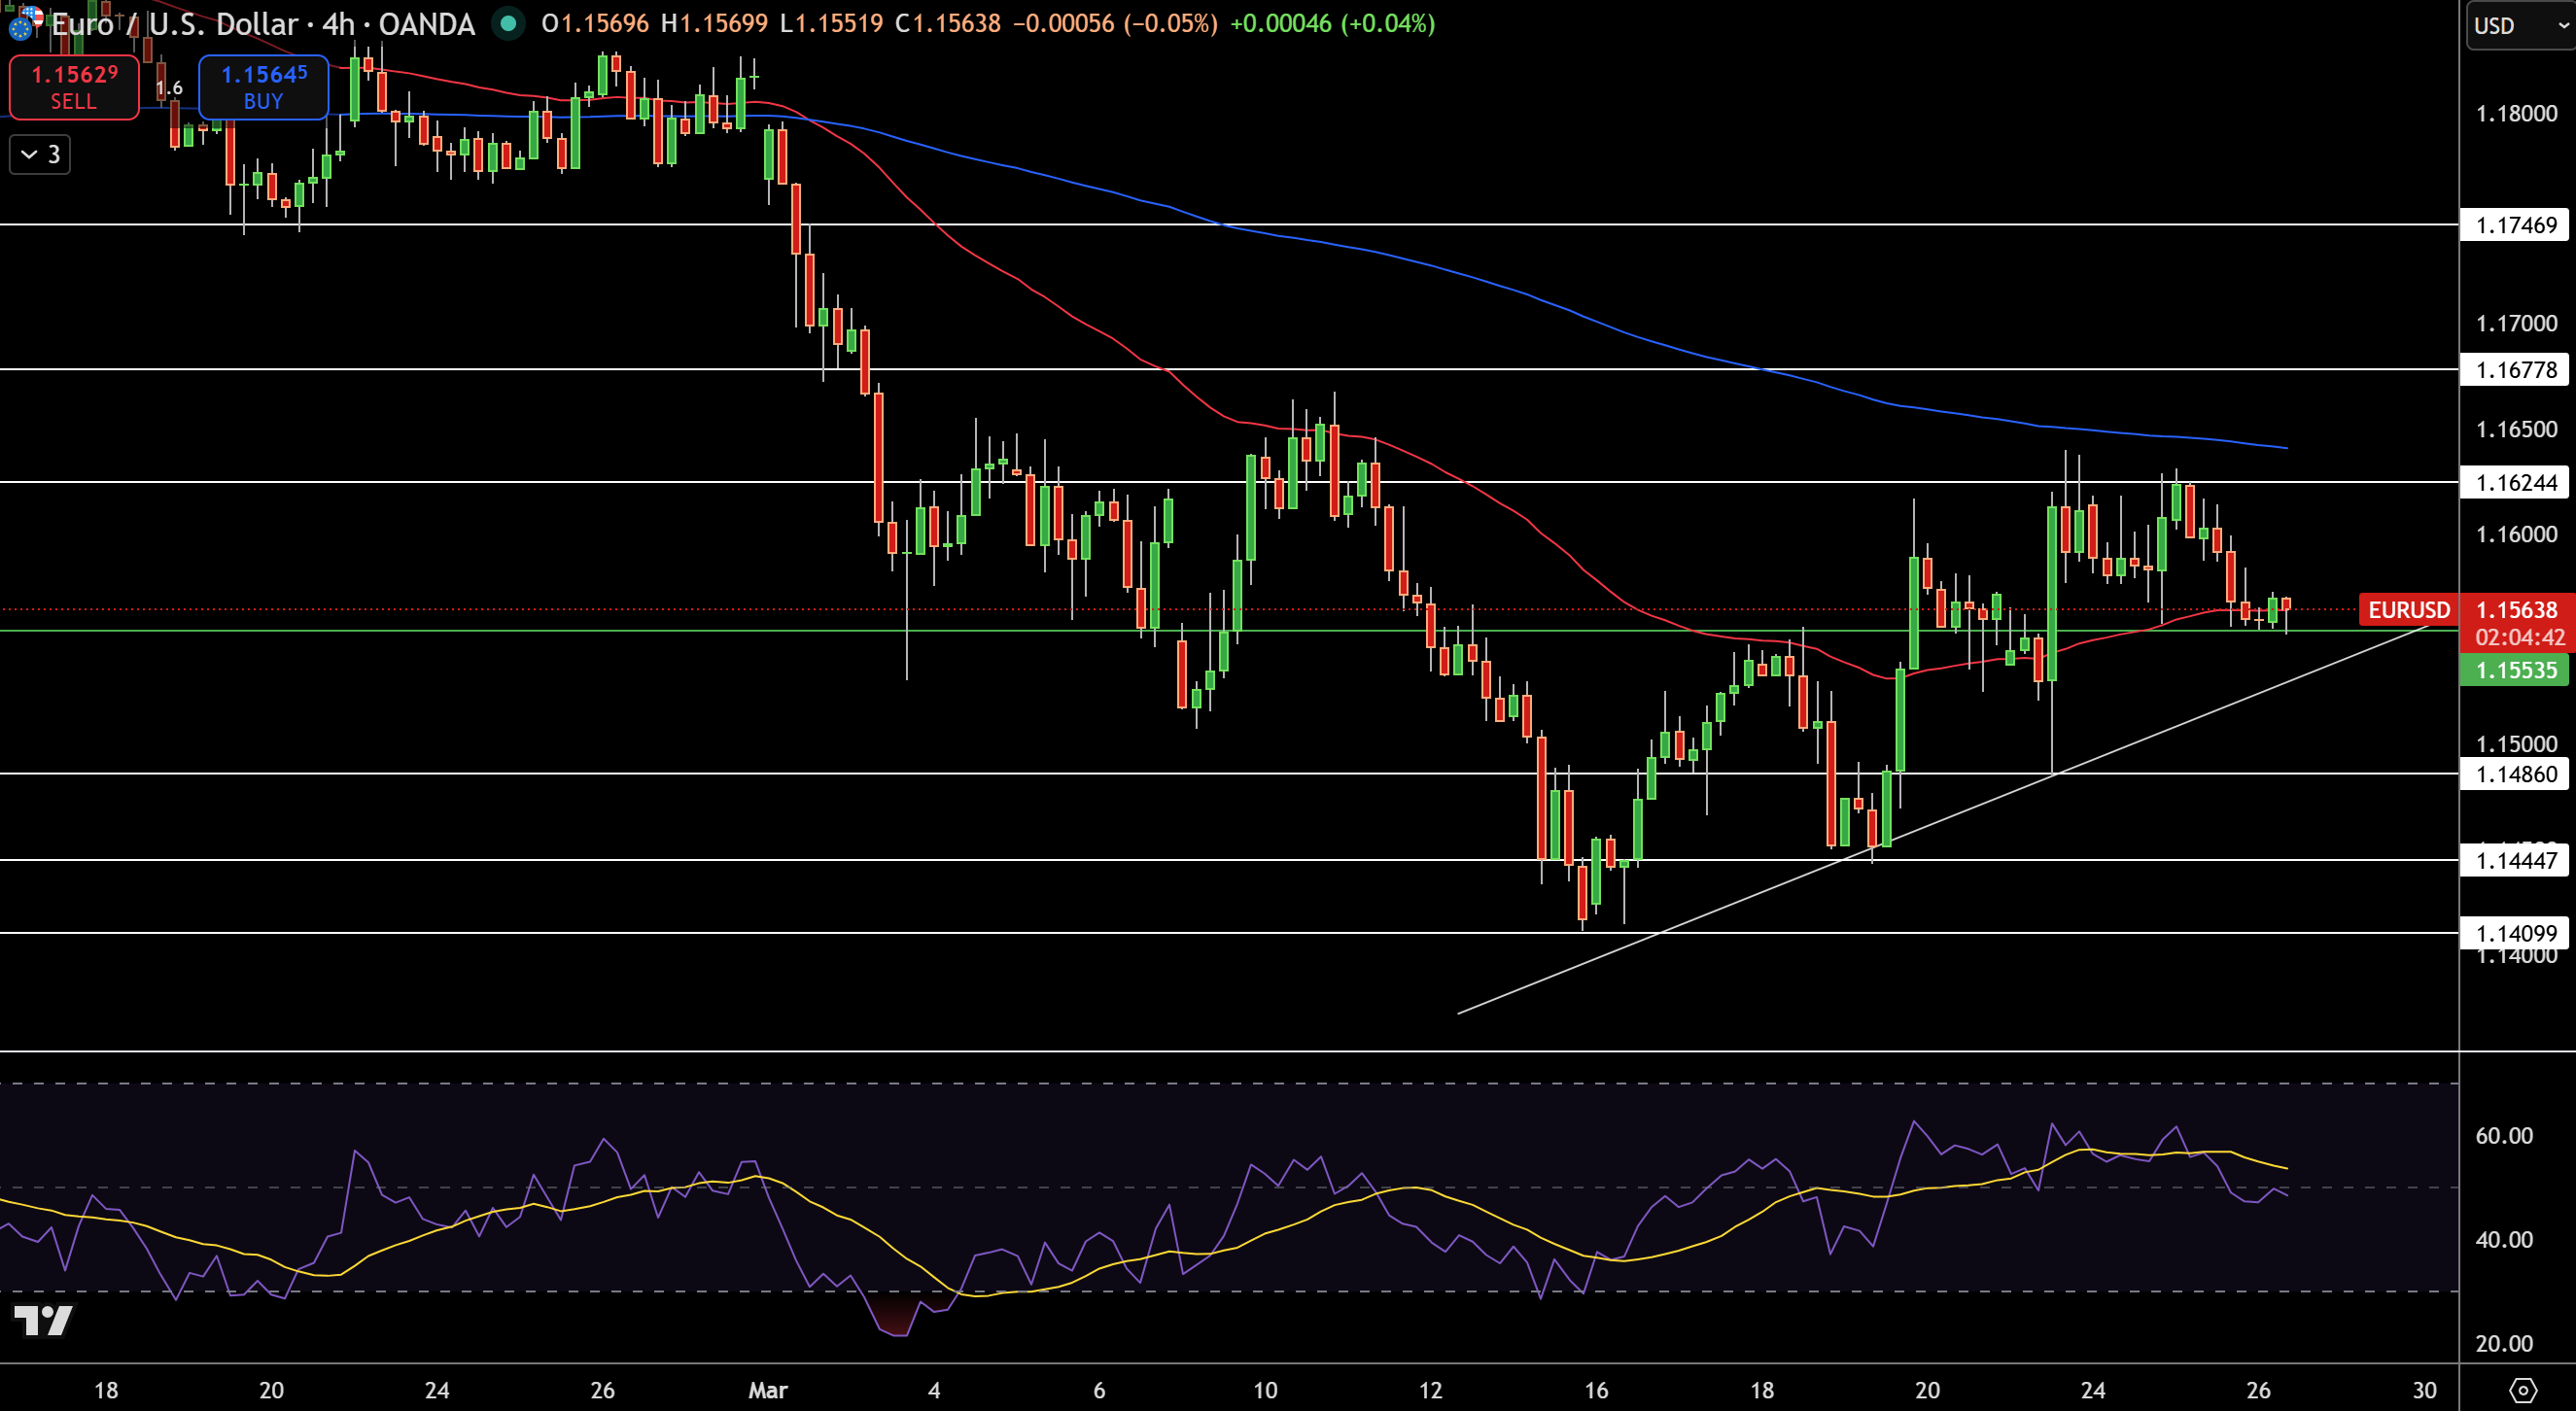
Task: Select the 1.14860 horizontal line label
Action: [x=2514, y=774]
